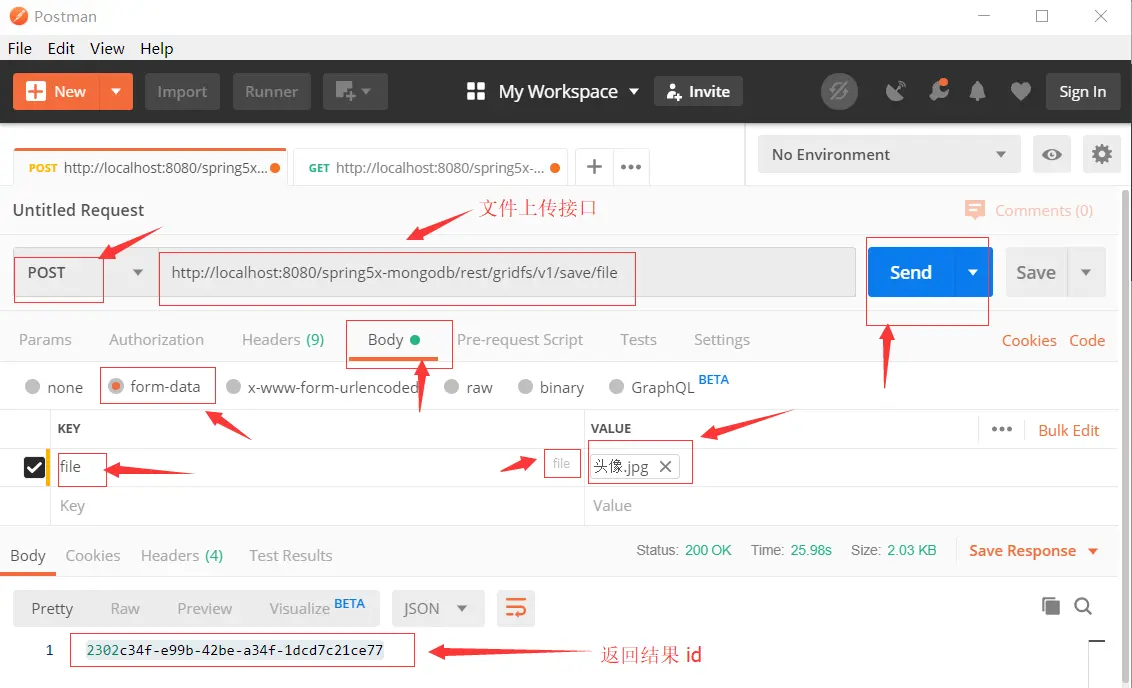Viewport: 1132px width, 688px height.
Task: Click the Send button
Action: (x=910, y=272)
